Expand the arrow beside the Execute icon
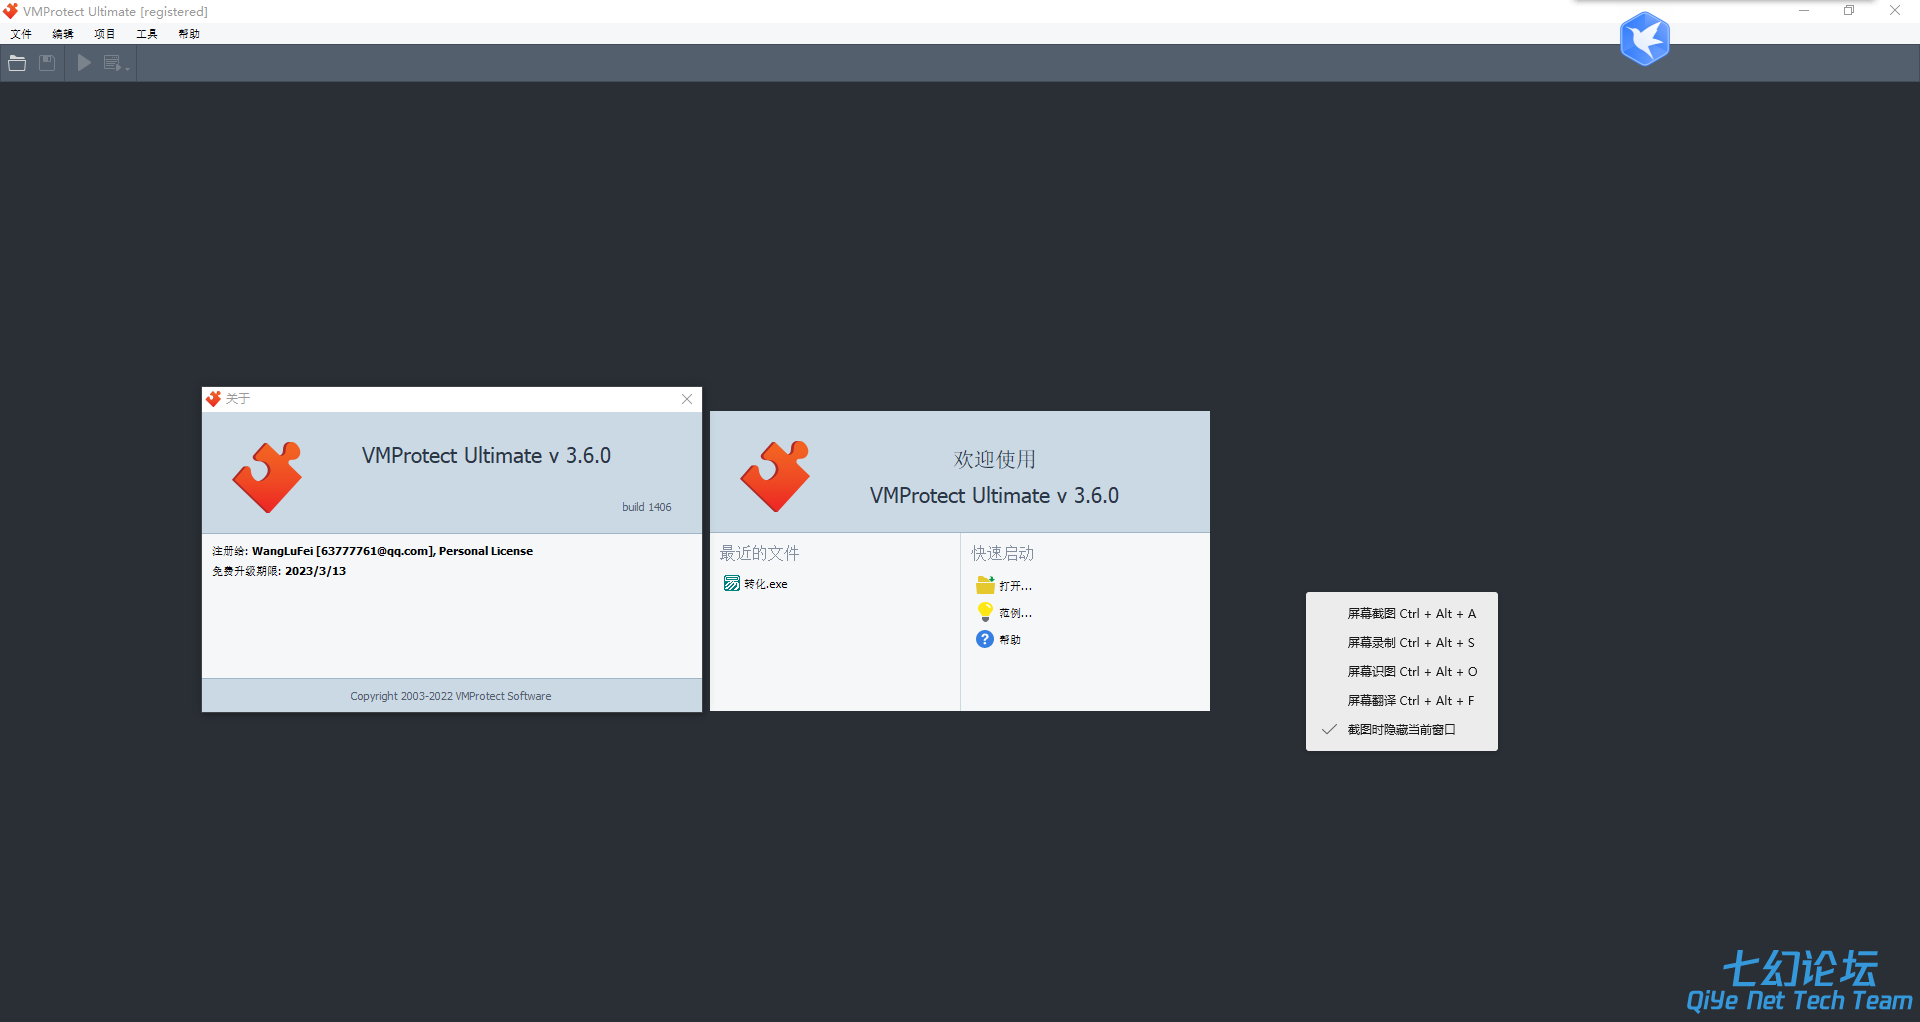1920x1022 pixels. point(128,68)
